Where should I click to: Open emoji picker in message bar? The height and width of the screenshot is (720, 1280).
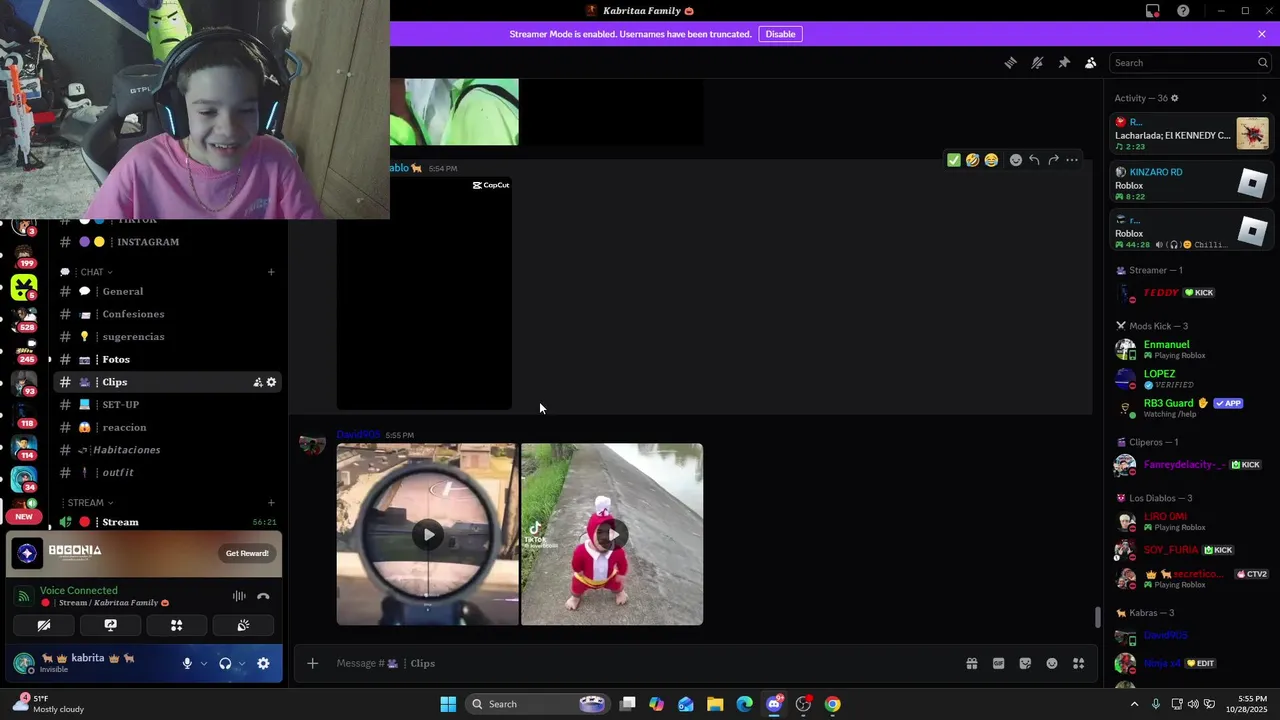1052,663
